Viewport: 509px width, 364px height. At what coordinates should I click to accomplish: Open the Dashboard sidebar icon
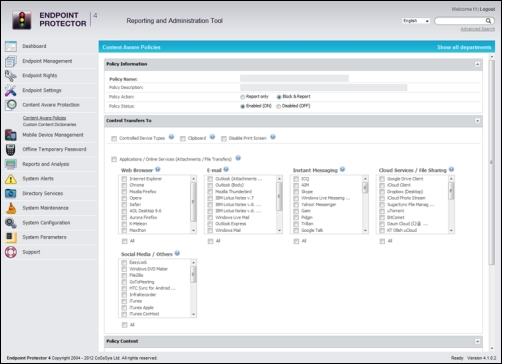[x=11, y=46]
